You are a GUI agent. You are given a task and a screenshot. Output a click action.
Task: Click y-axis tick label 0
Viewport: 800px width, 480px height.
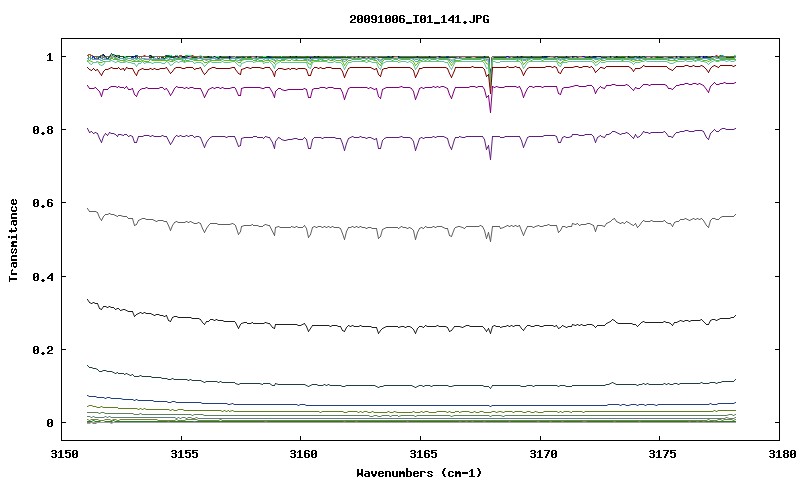point(49,423)
